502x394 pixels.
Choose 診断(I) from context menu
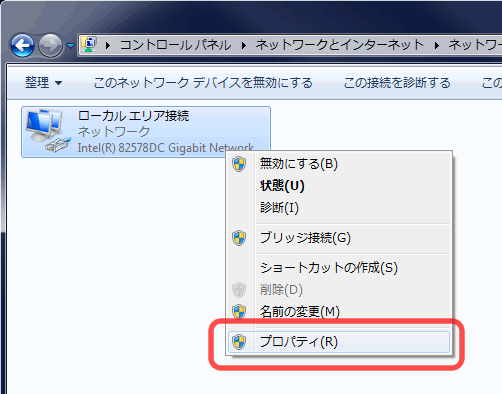(339, 208)
